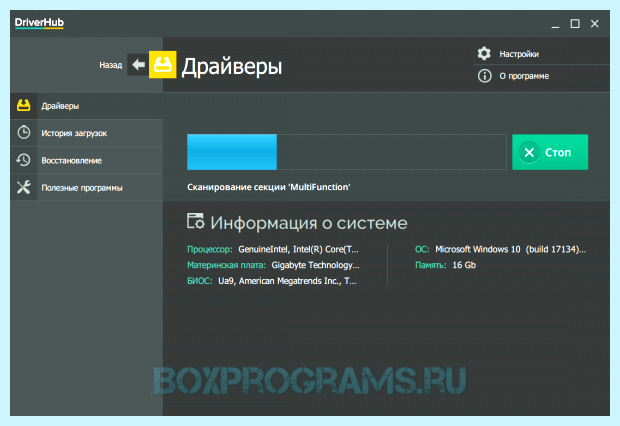Click the Информация о системе heading
620x426 pixels.
coord(308,223)
